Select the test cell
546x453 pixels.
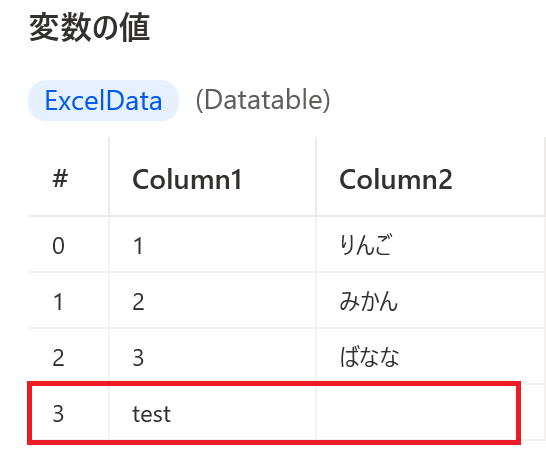coord(213,413)
